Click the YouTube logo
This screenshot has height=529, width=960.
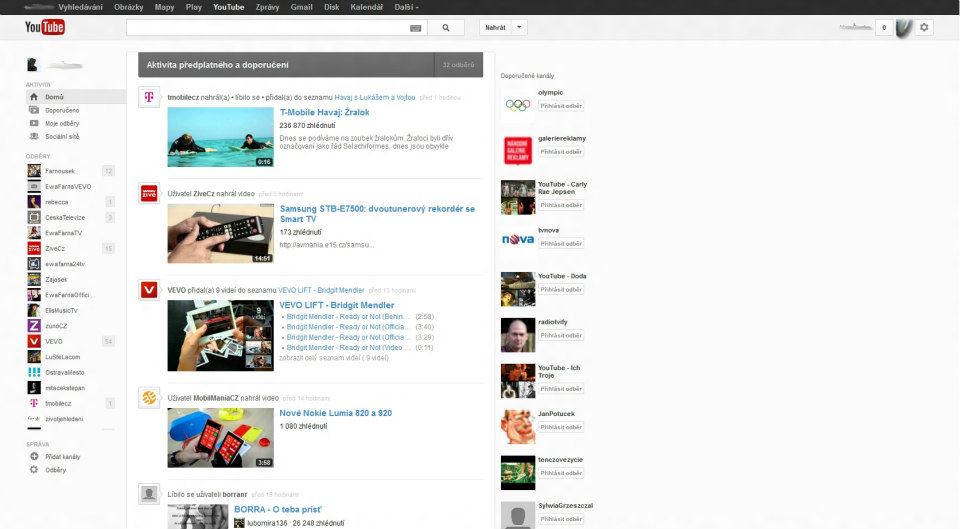[x=45, y=27]
